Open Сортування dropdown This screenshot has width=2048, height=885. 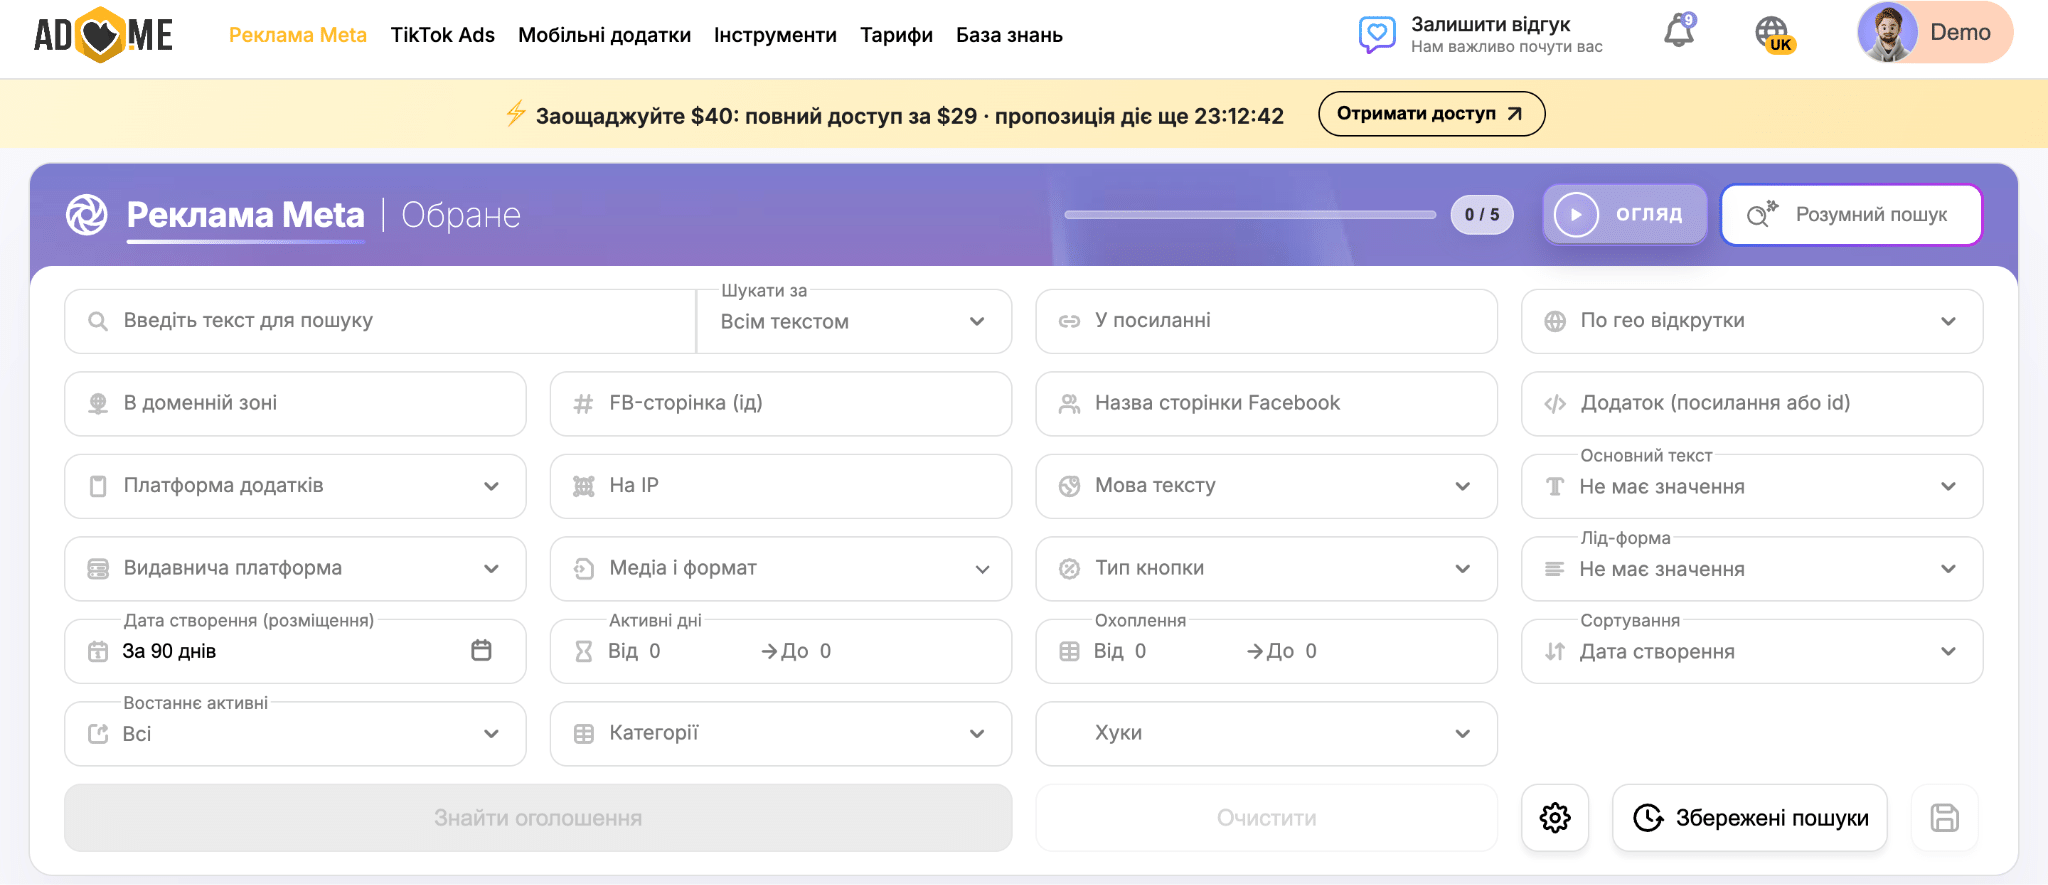[1752, 651]
